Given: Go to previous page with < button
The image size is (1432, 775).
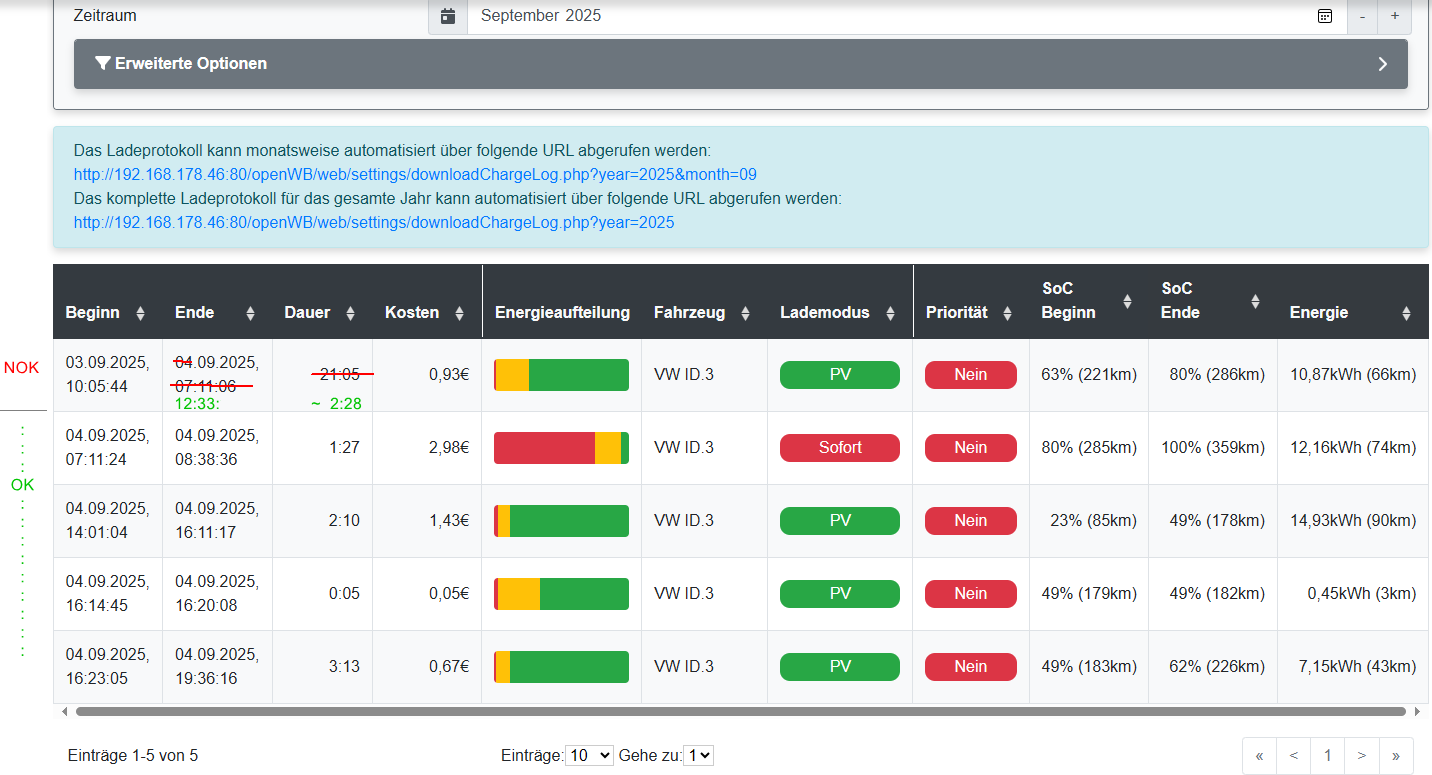Looking at the screenshot, I should click(x=1294, y=756).
